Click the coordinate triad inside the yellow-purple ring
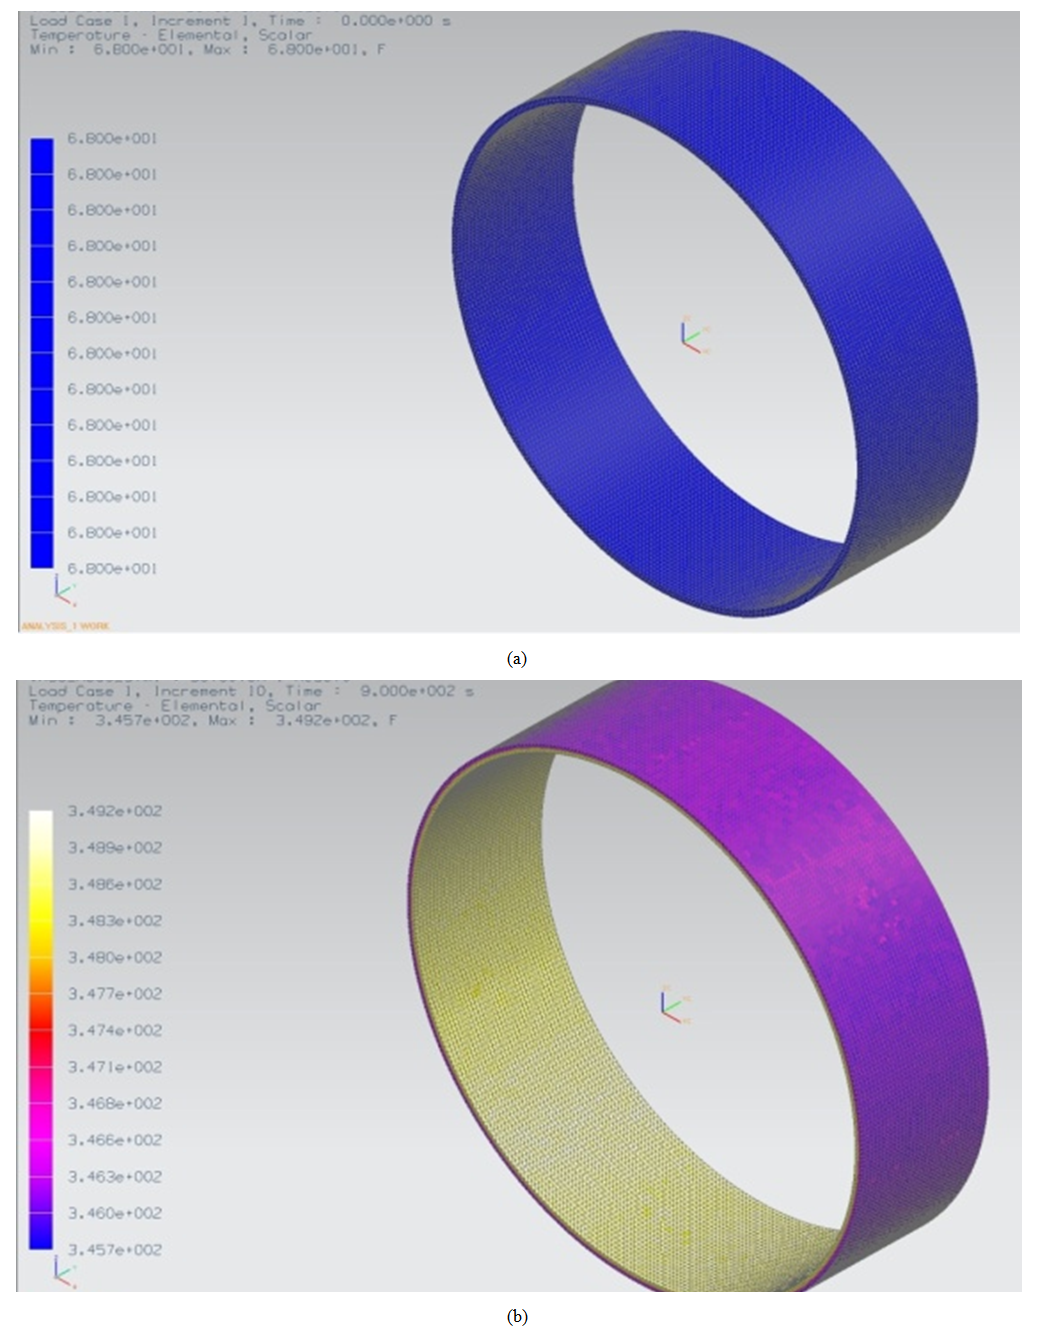Screen dimensions: 1039x1331 [672, 1005]
